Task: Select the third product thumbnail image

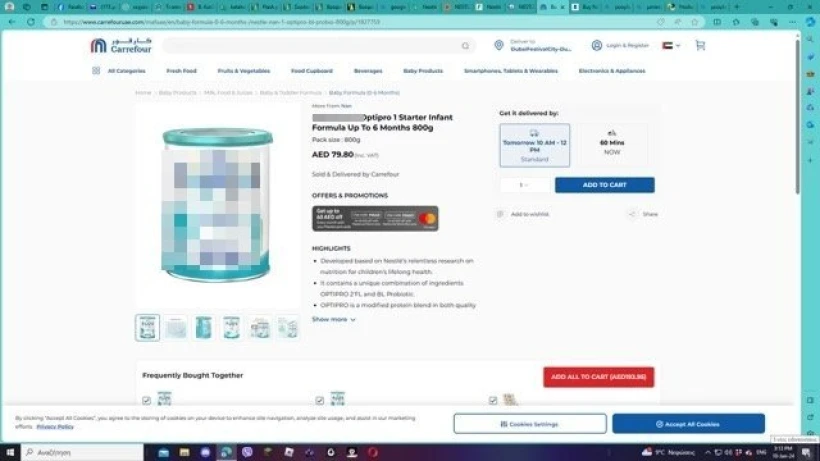Action: pos(203,327)
